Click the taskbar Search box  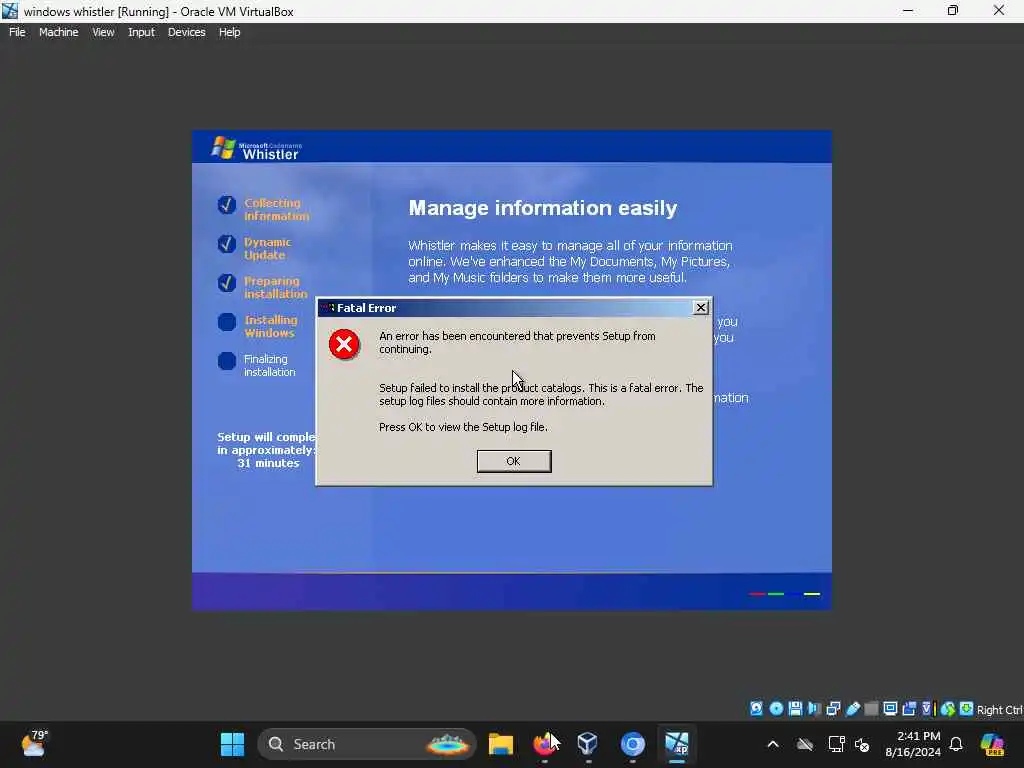[x=367, y=744]
